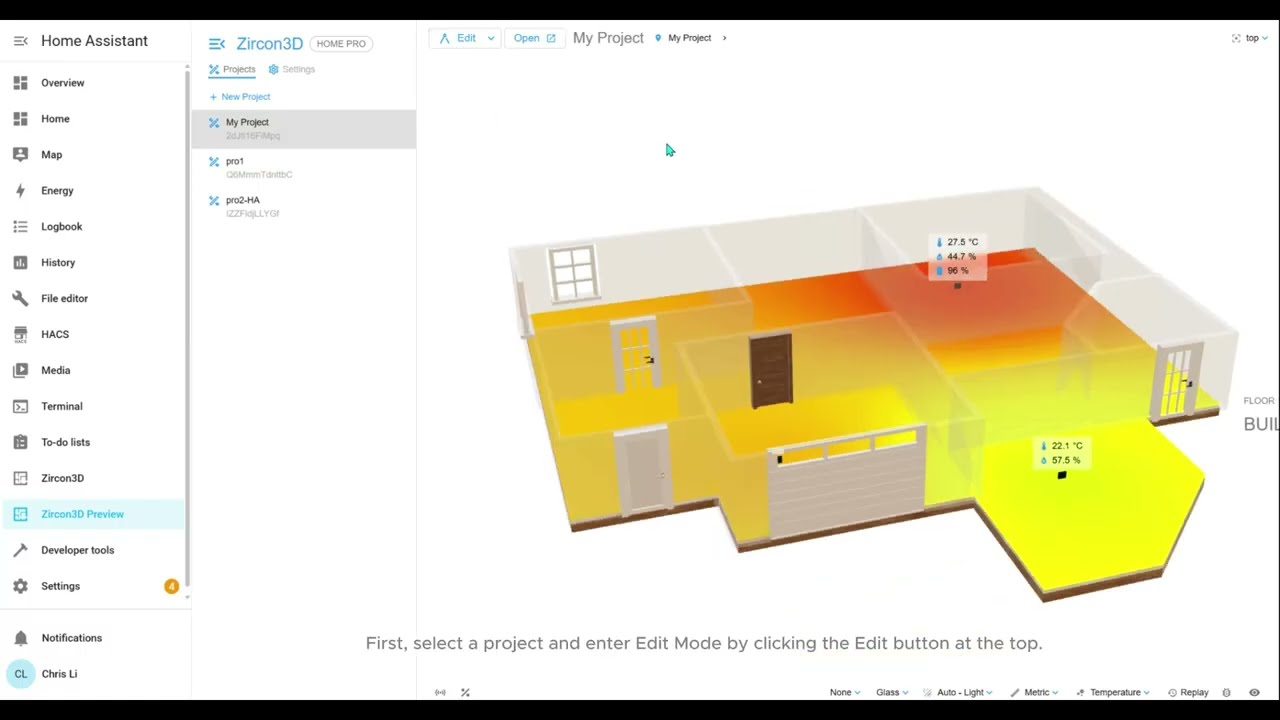Click the Zircon3D Preview sidebar icon
This screenshot has width=1280, height=720.
click(20, 514)
